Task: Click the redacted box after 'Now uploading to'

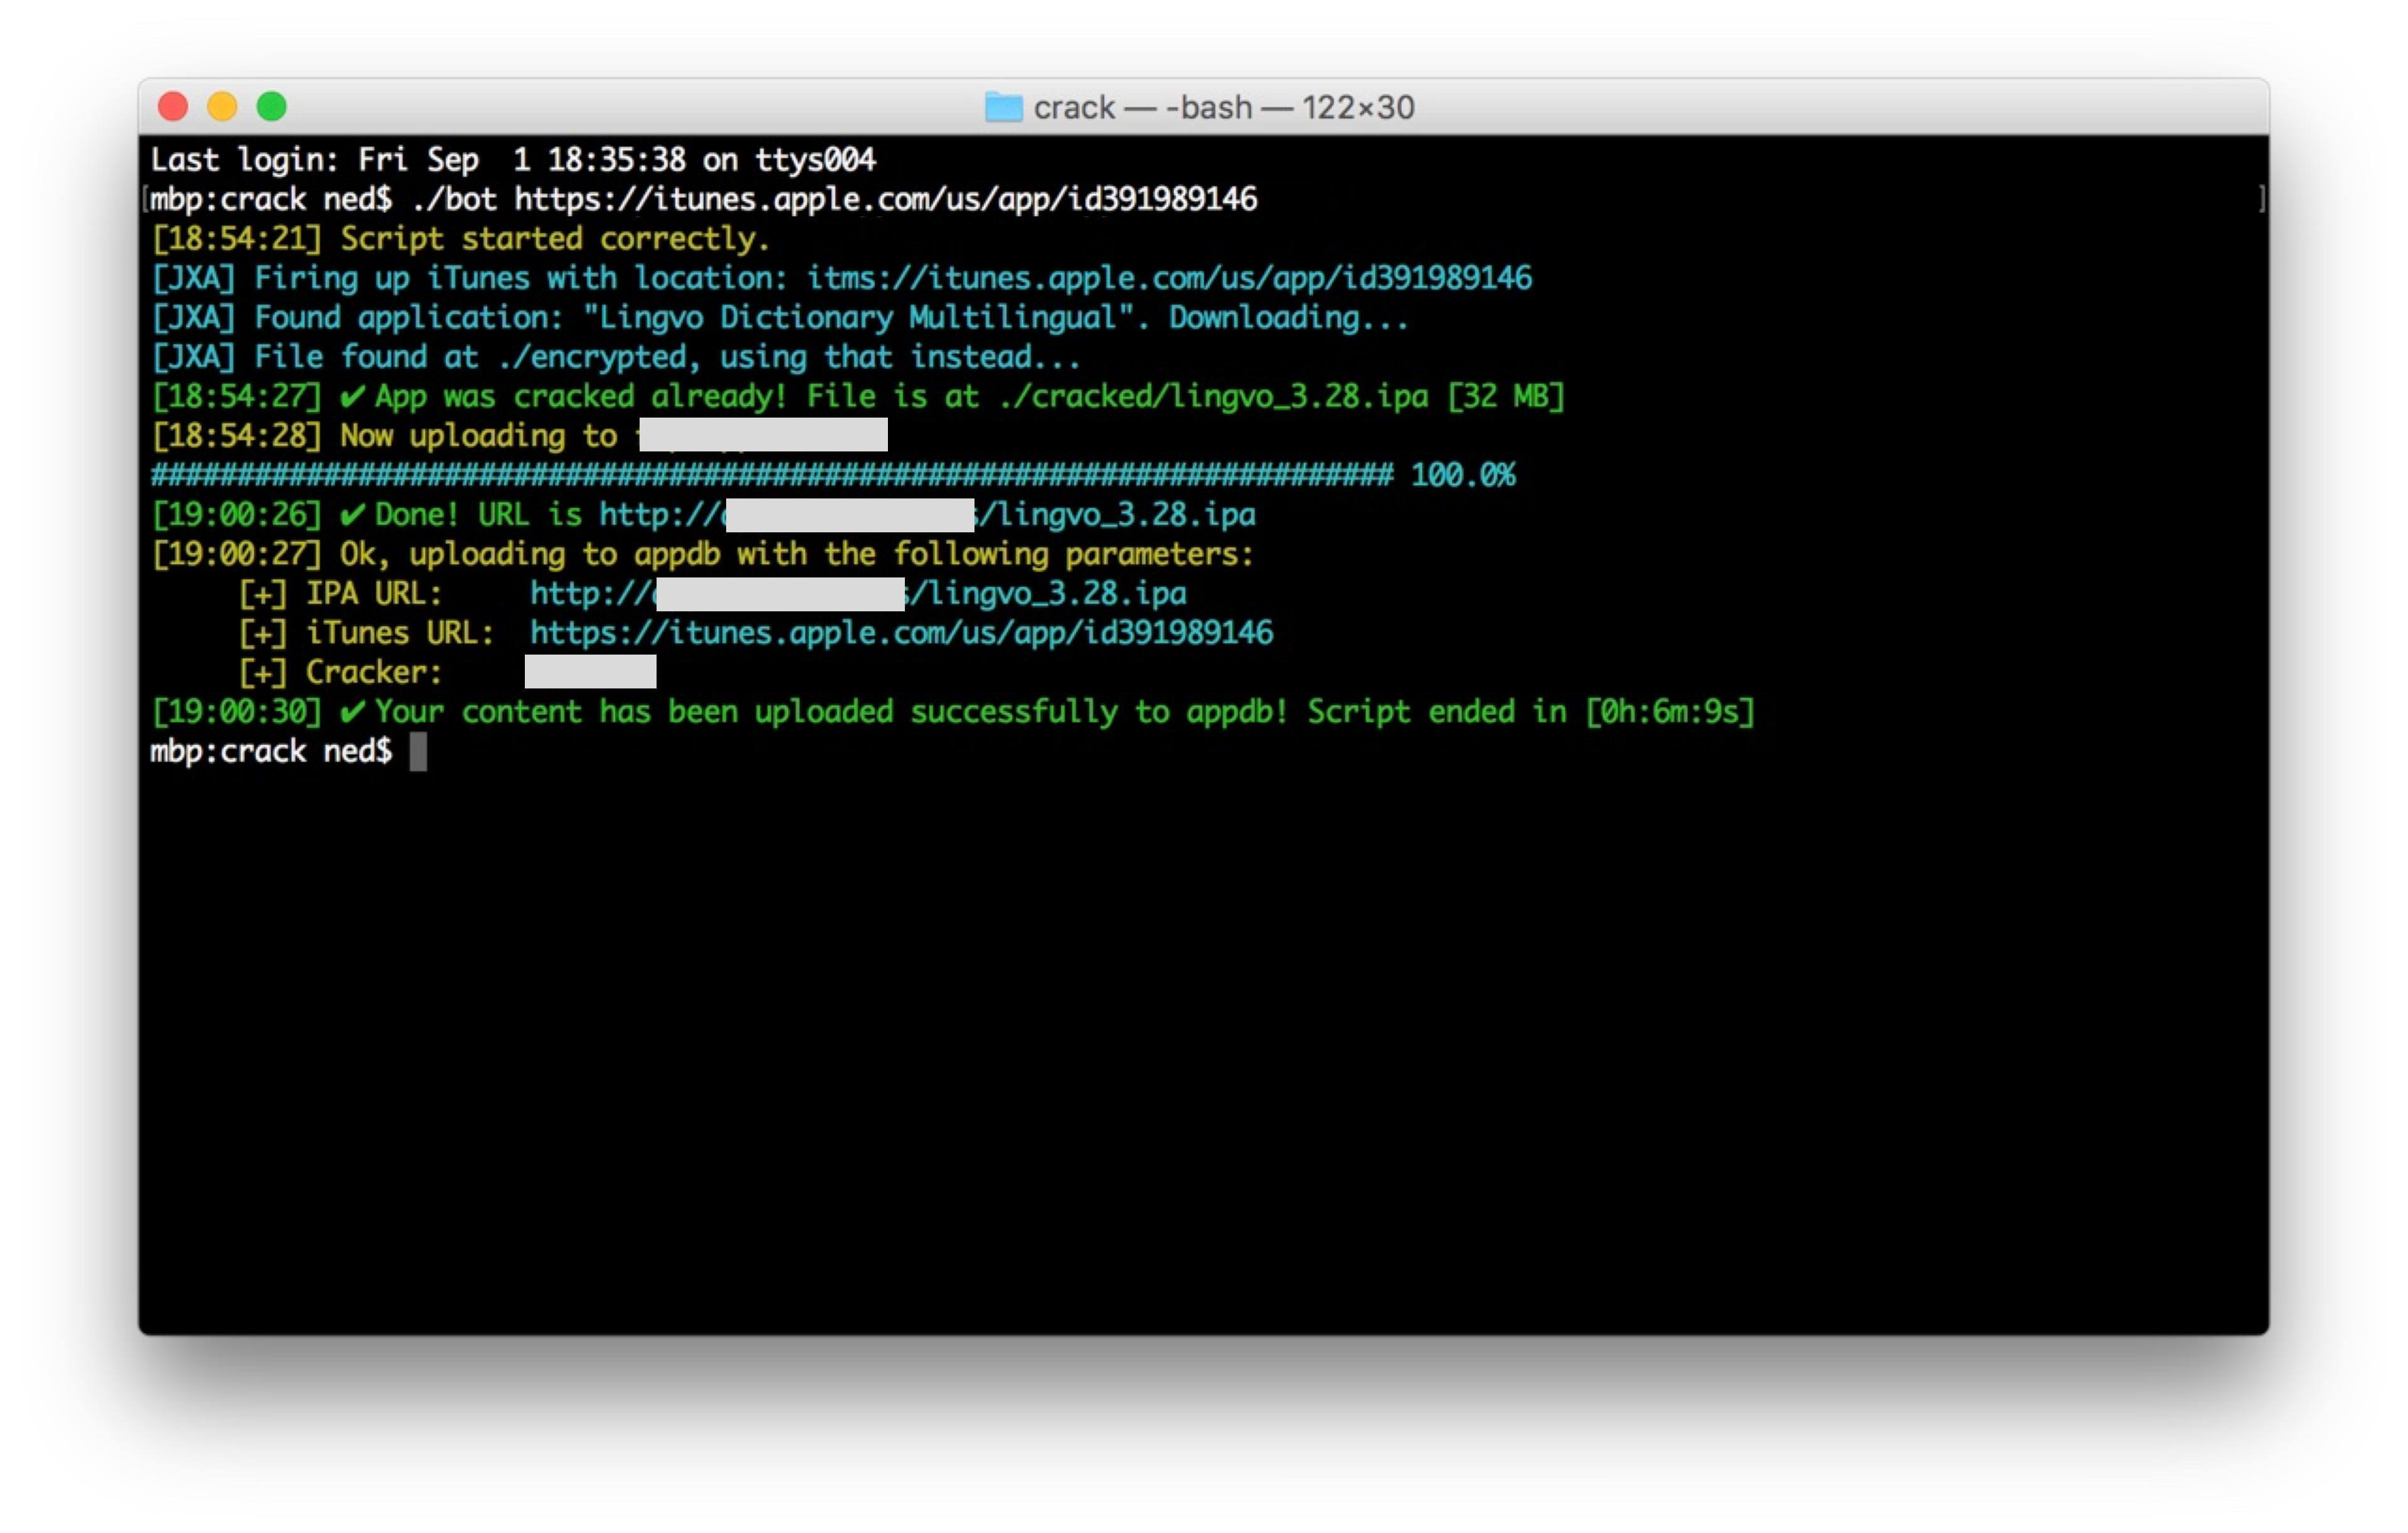Action: 762,435
